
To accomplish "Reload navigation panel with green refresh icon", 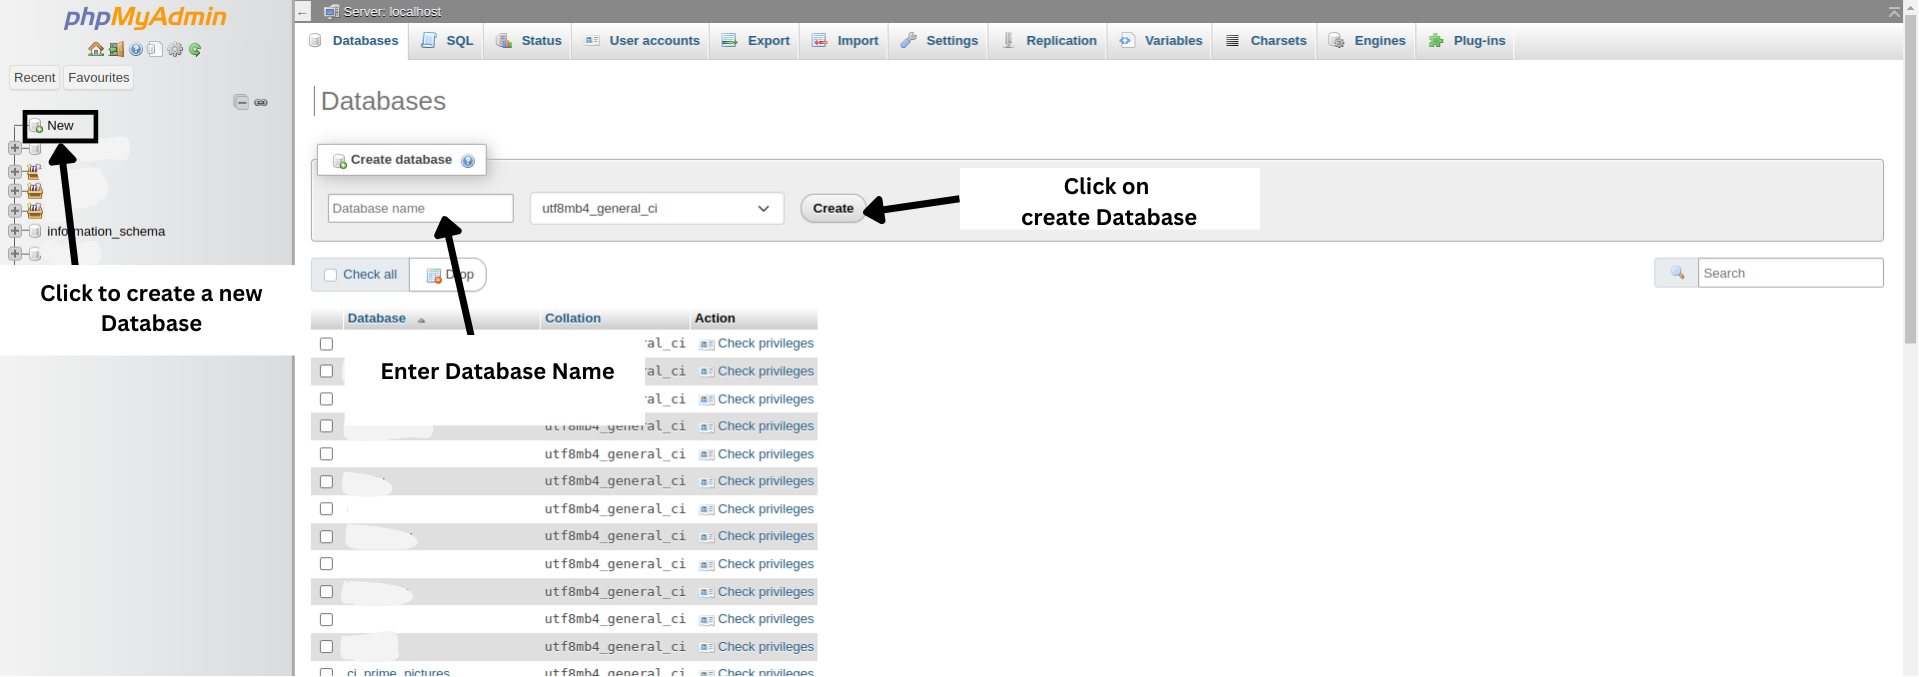I will [195, 49].
